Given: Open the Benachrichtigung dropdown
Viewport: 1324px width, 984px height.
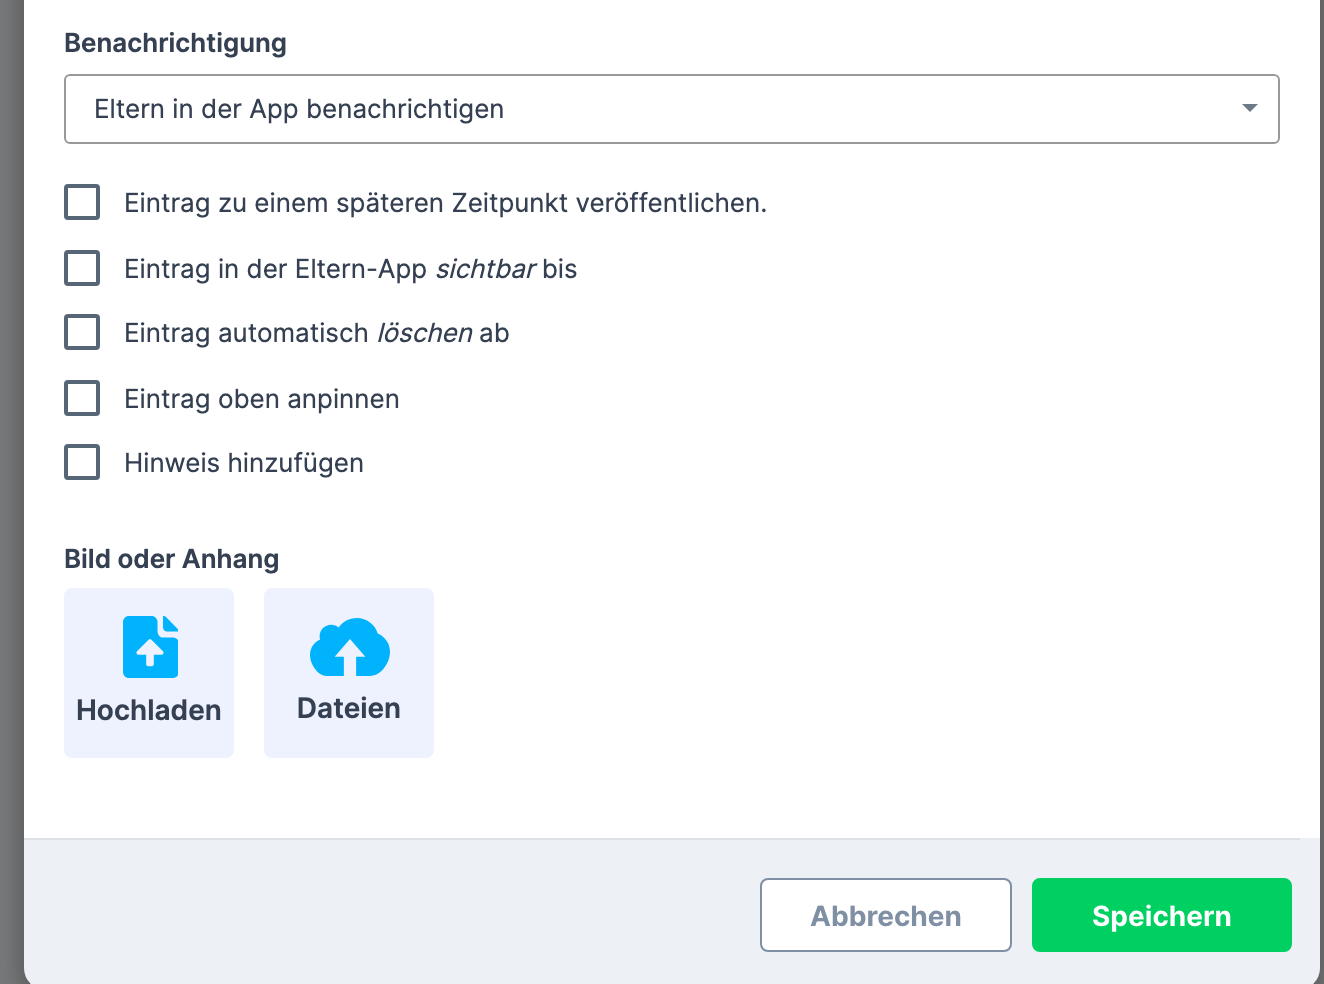Looking at the screenshot, I should [672, 109].
